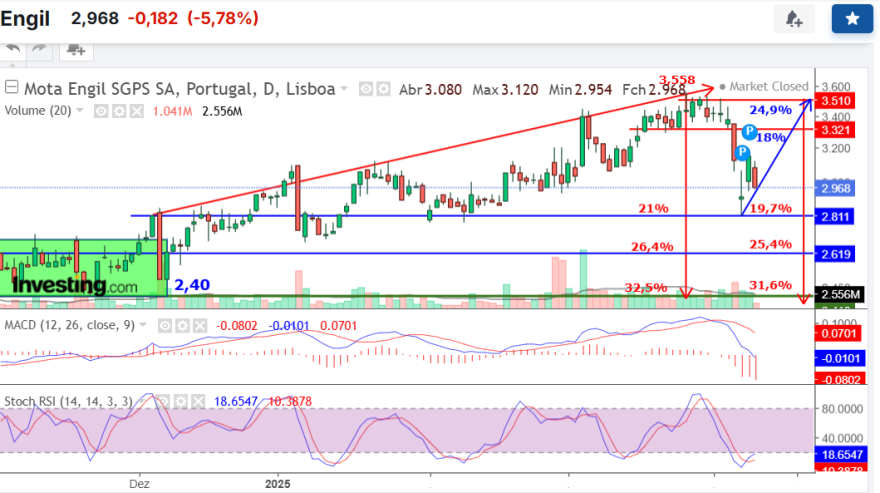
Task: Open the MACD (12, 26, close, 9) dropdown arrow
Action: pos(143,325)
